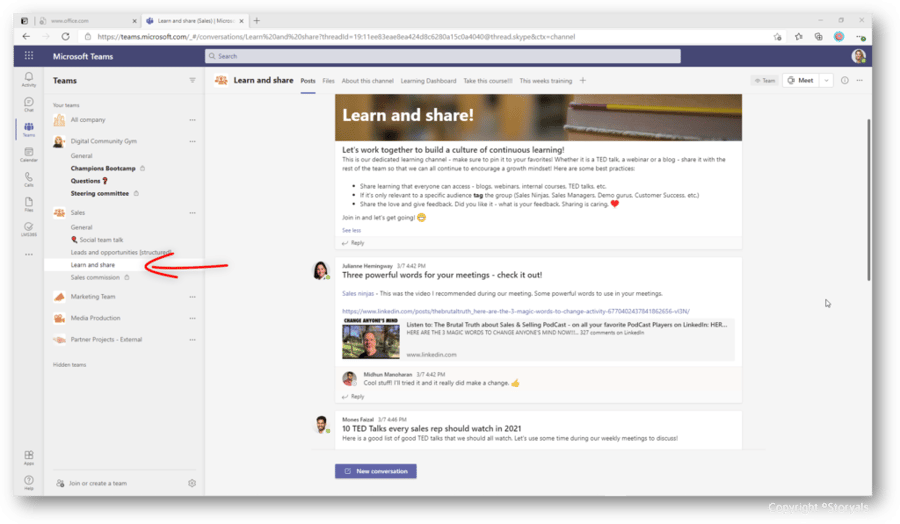The height and width of the screenshot is (524, 900).
Task: Open new browser tab plus button
Action: [x=257, y=21]
